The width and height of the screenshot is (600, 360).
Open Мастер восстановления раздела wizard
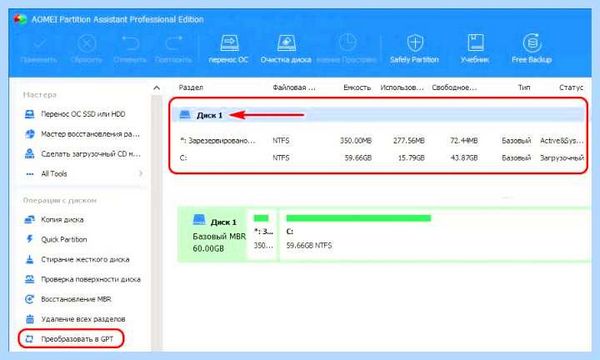coord(83,134)
